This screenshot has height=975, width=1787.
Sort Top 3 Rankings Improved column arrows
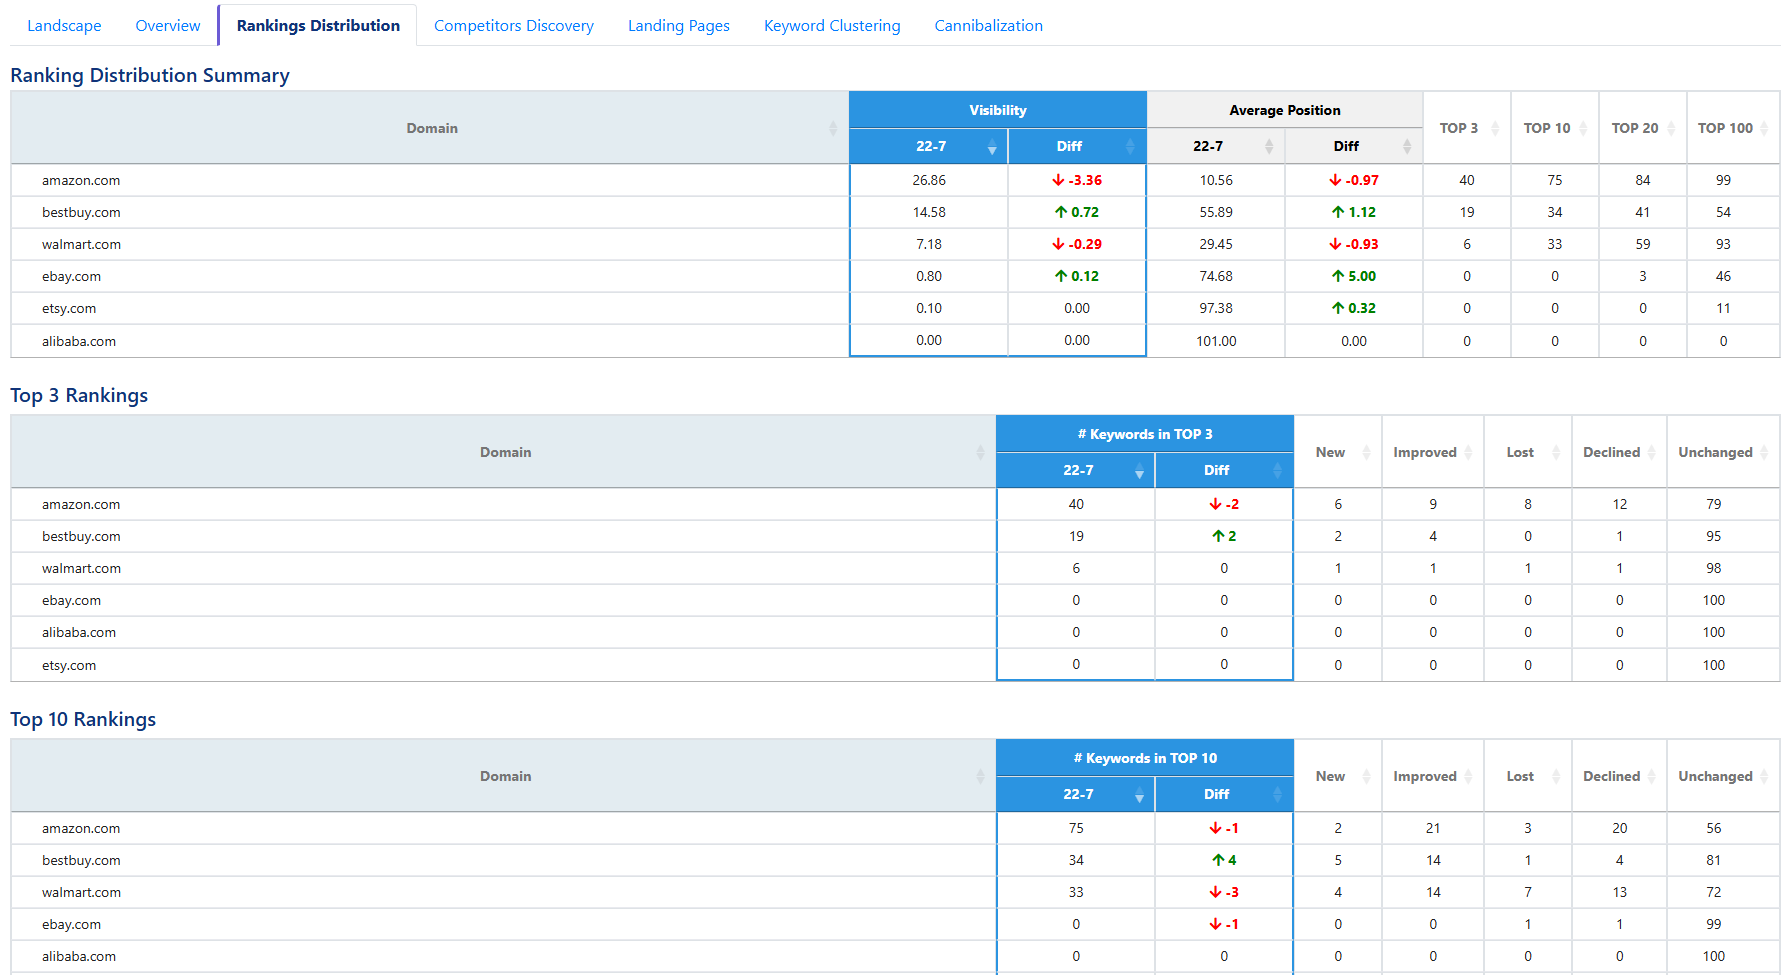(x=1468, y=452)
